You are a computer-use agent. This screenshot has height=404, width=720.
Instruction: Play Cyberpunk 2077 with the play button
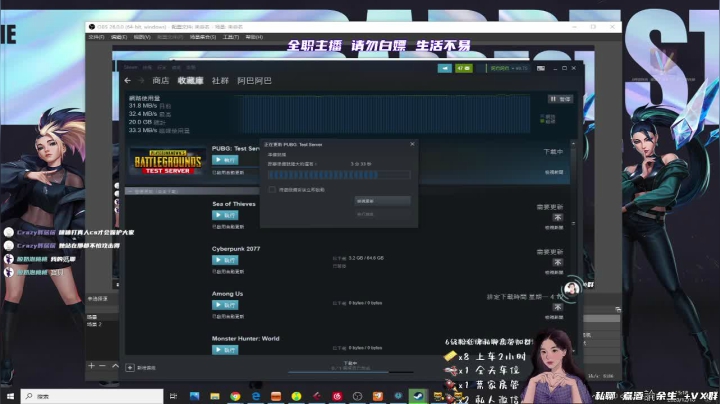click(225, 260)
